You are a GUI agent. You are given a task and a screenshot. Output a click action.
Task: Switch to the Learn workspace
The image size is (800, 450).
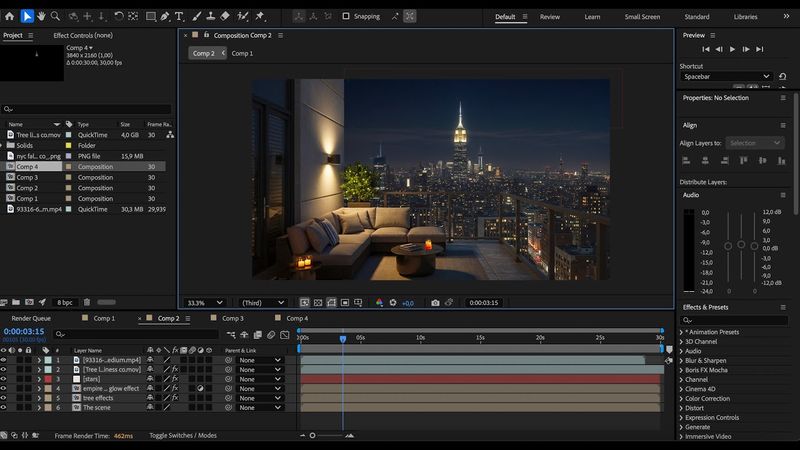tap(592, 17)
